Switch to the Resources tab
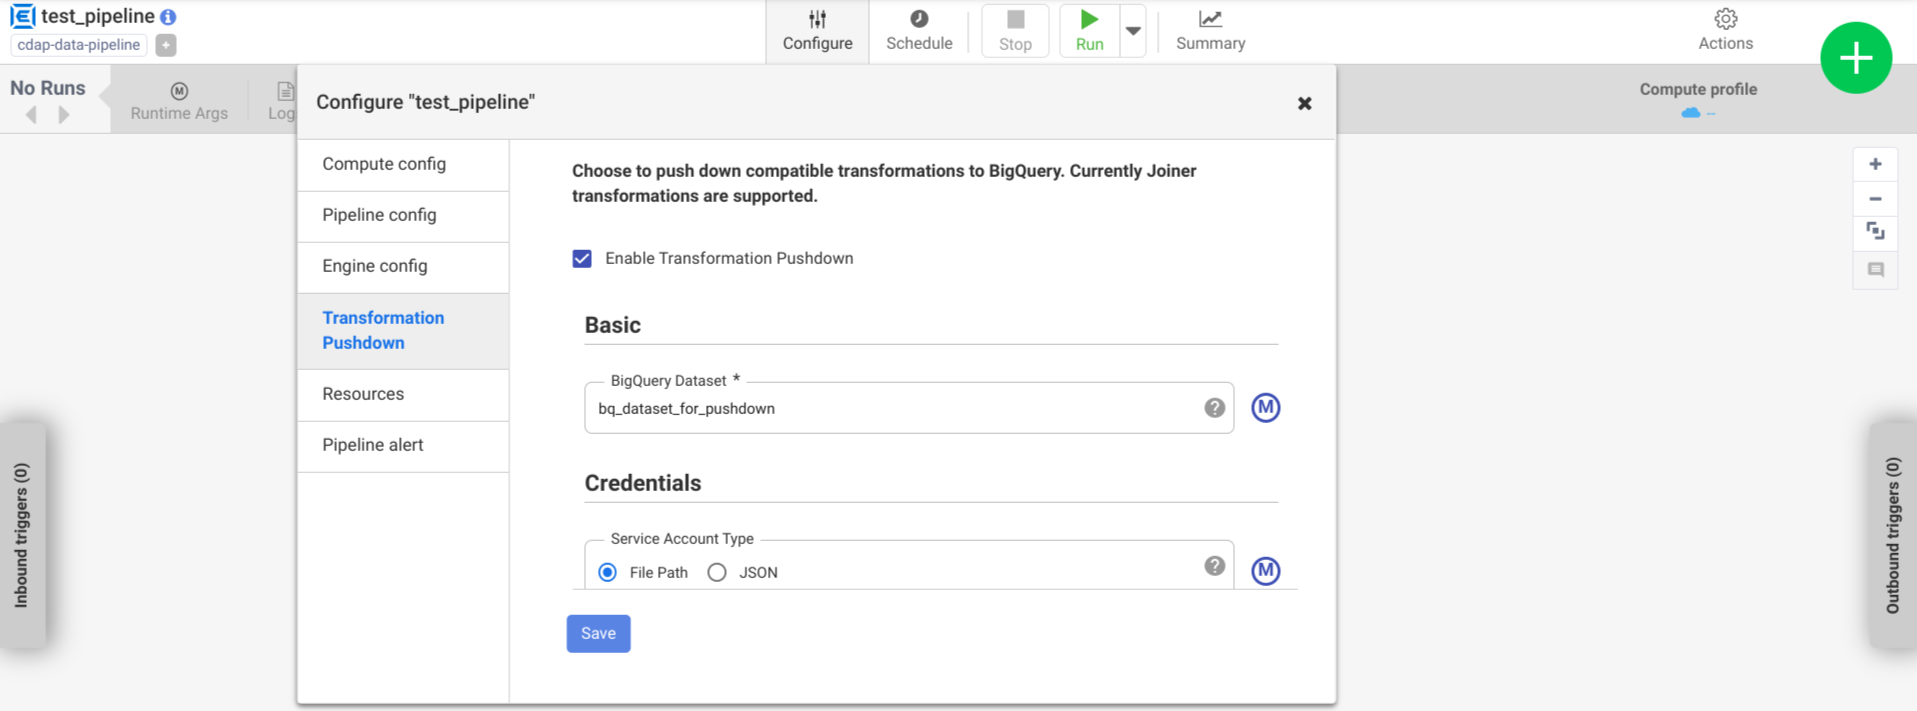 tap(361, 394)
